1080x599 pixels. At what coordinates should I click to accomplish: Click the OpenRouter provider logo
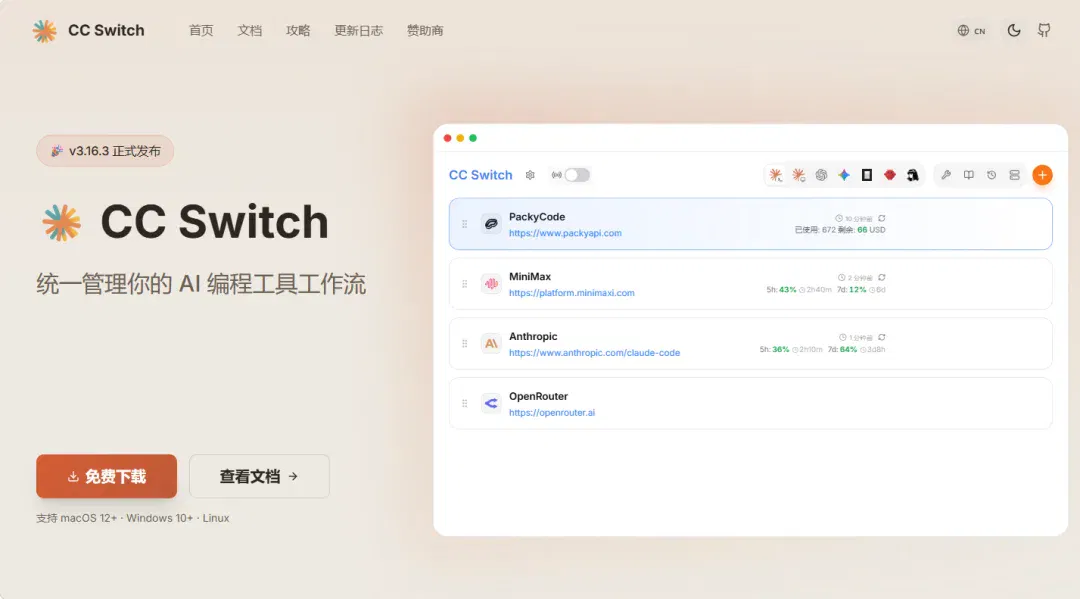point(491,403)
